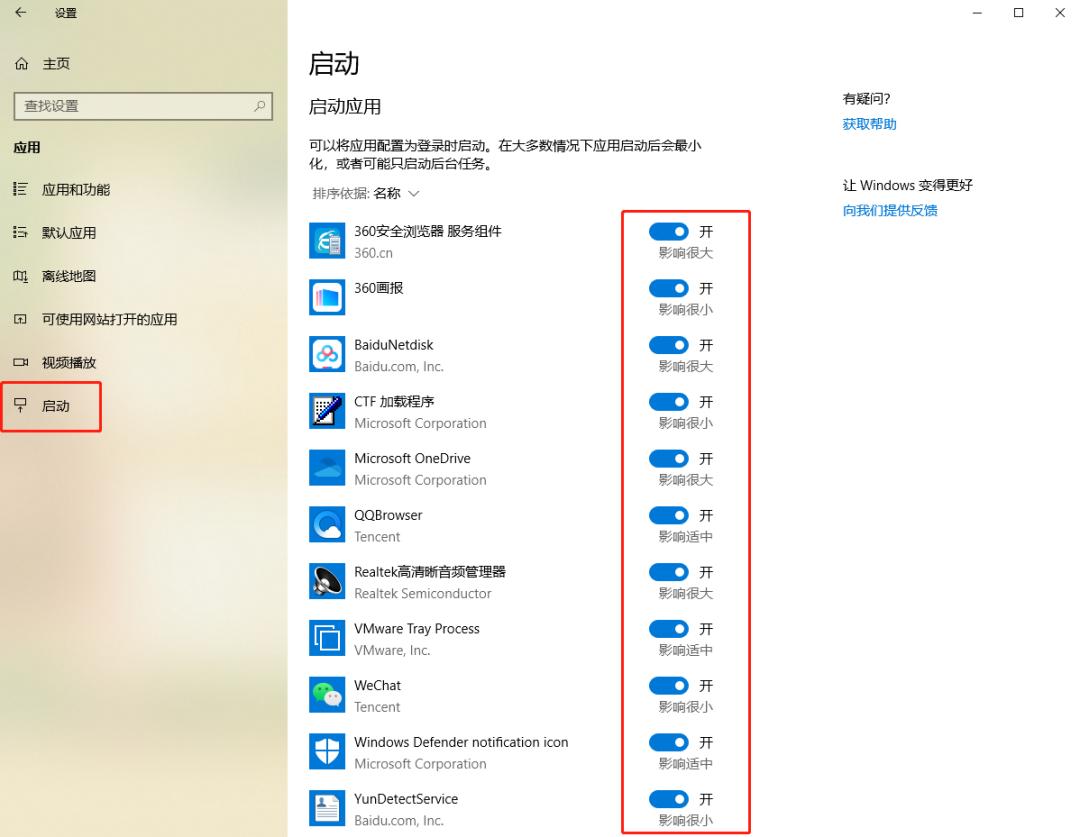Toggle CTF 加载程序 startup switch
The width and height of the screenshot is (1080, 837).
669,402
